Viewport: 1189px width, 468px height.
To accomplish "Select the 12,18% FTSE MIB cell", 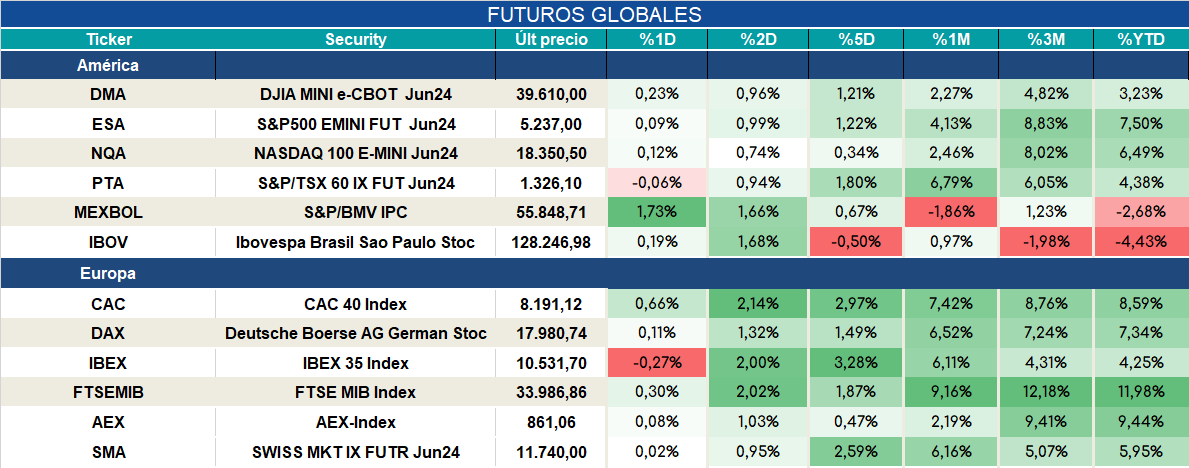I will 1046,393.
